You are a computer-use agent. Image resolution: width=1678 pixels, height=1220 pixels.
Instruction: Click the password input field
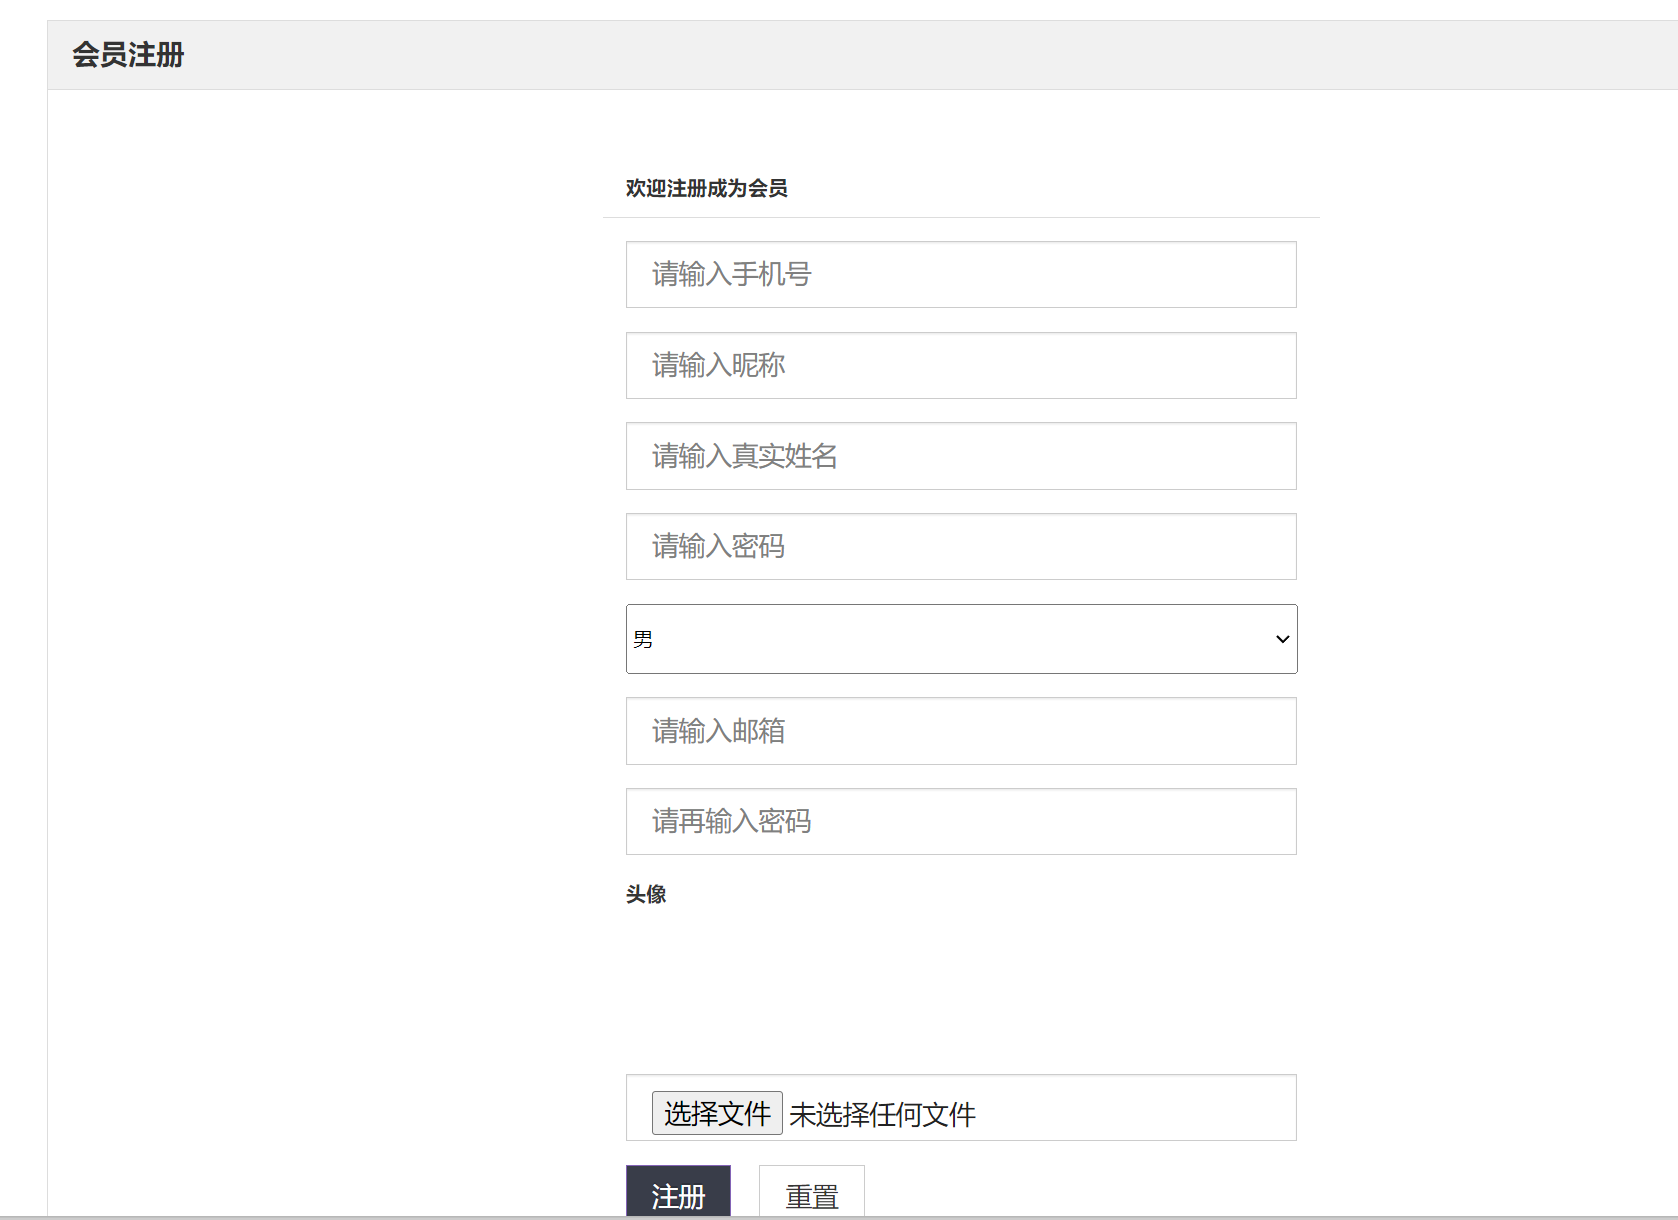click(x=960, y=546)
